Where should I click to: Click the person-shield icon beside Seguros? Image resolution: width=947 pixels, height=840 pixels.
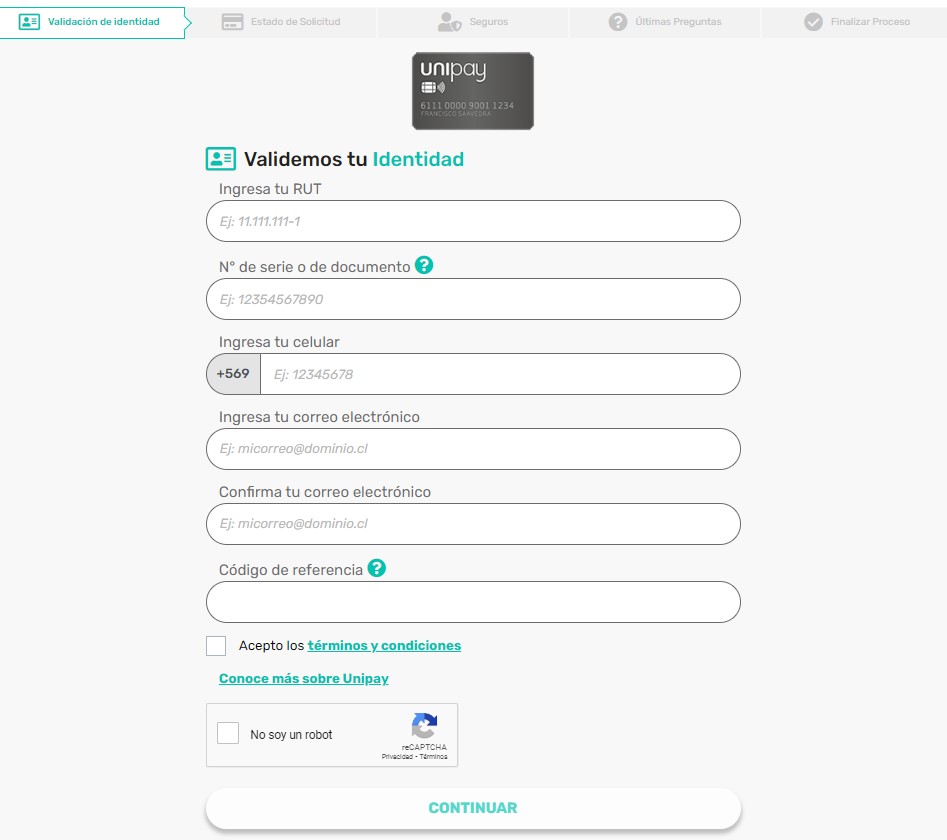pyautogui.click(x=449, y=22)
